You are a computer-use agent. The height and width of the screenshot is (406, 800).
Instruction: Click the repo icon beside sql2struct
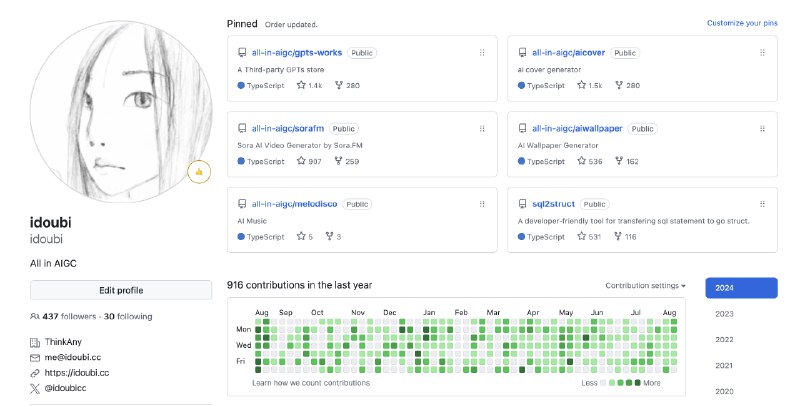[522, 204]
